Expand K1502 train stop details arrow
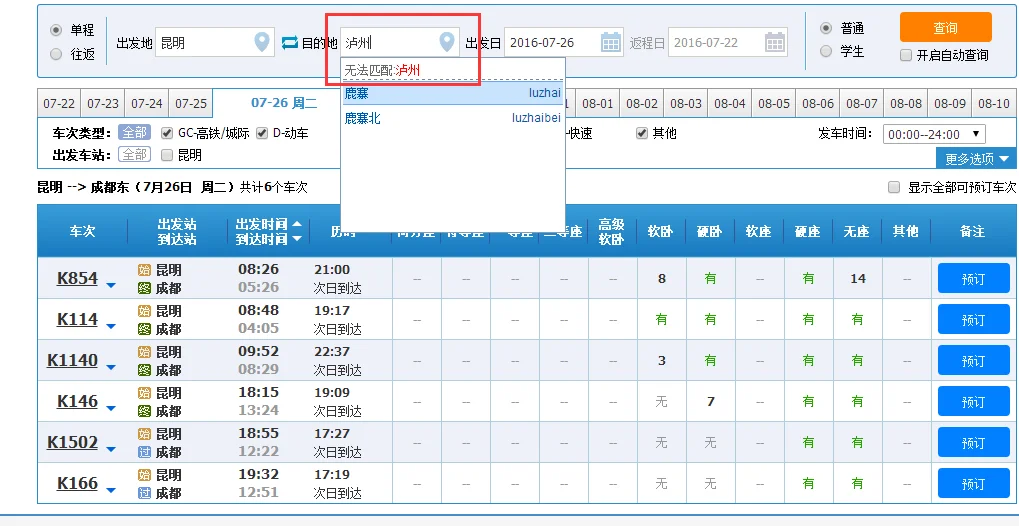Image resolution: width=1019 pixels, height=526 pixels. (x=111, y=449)
